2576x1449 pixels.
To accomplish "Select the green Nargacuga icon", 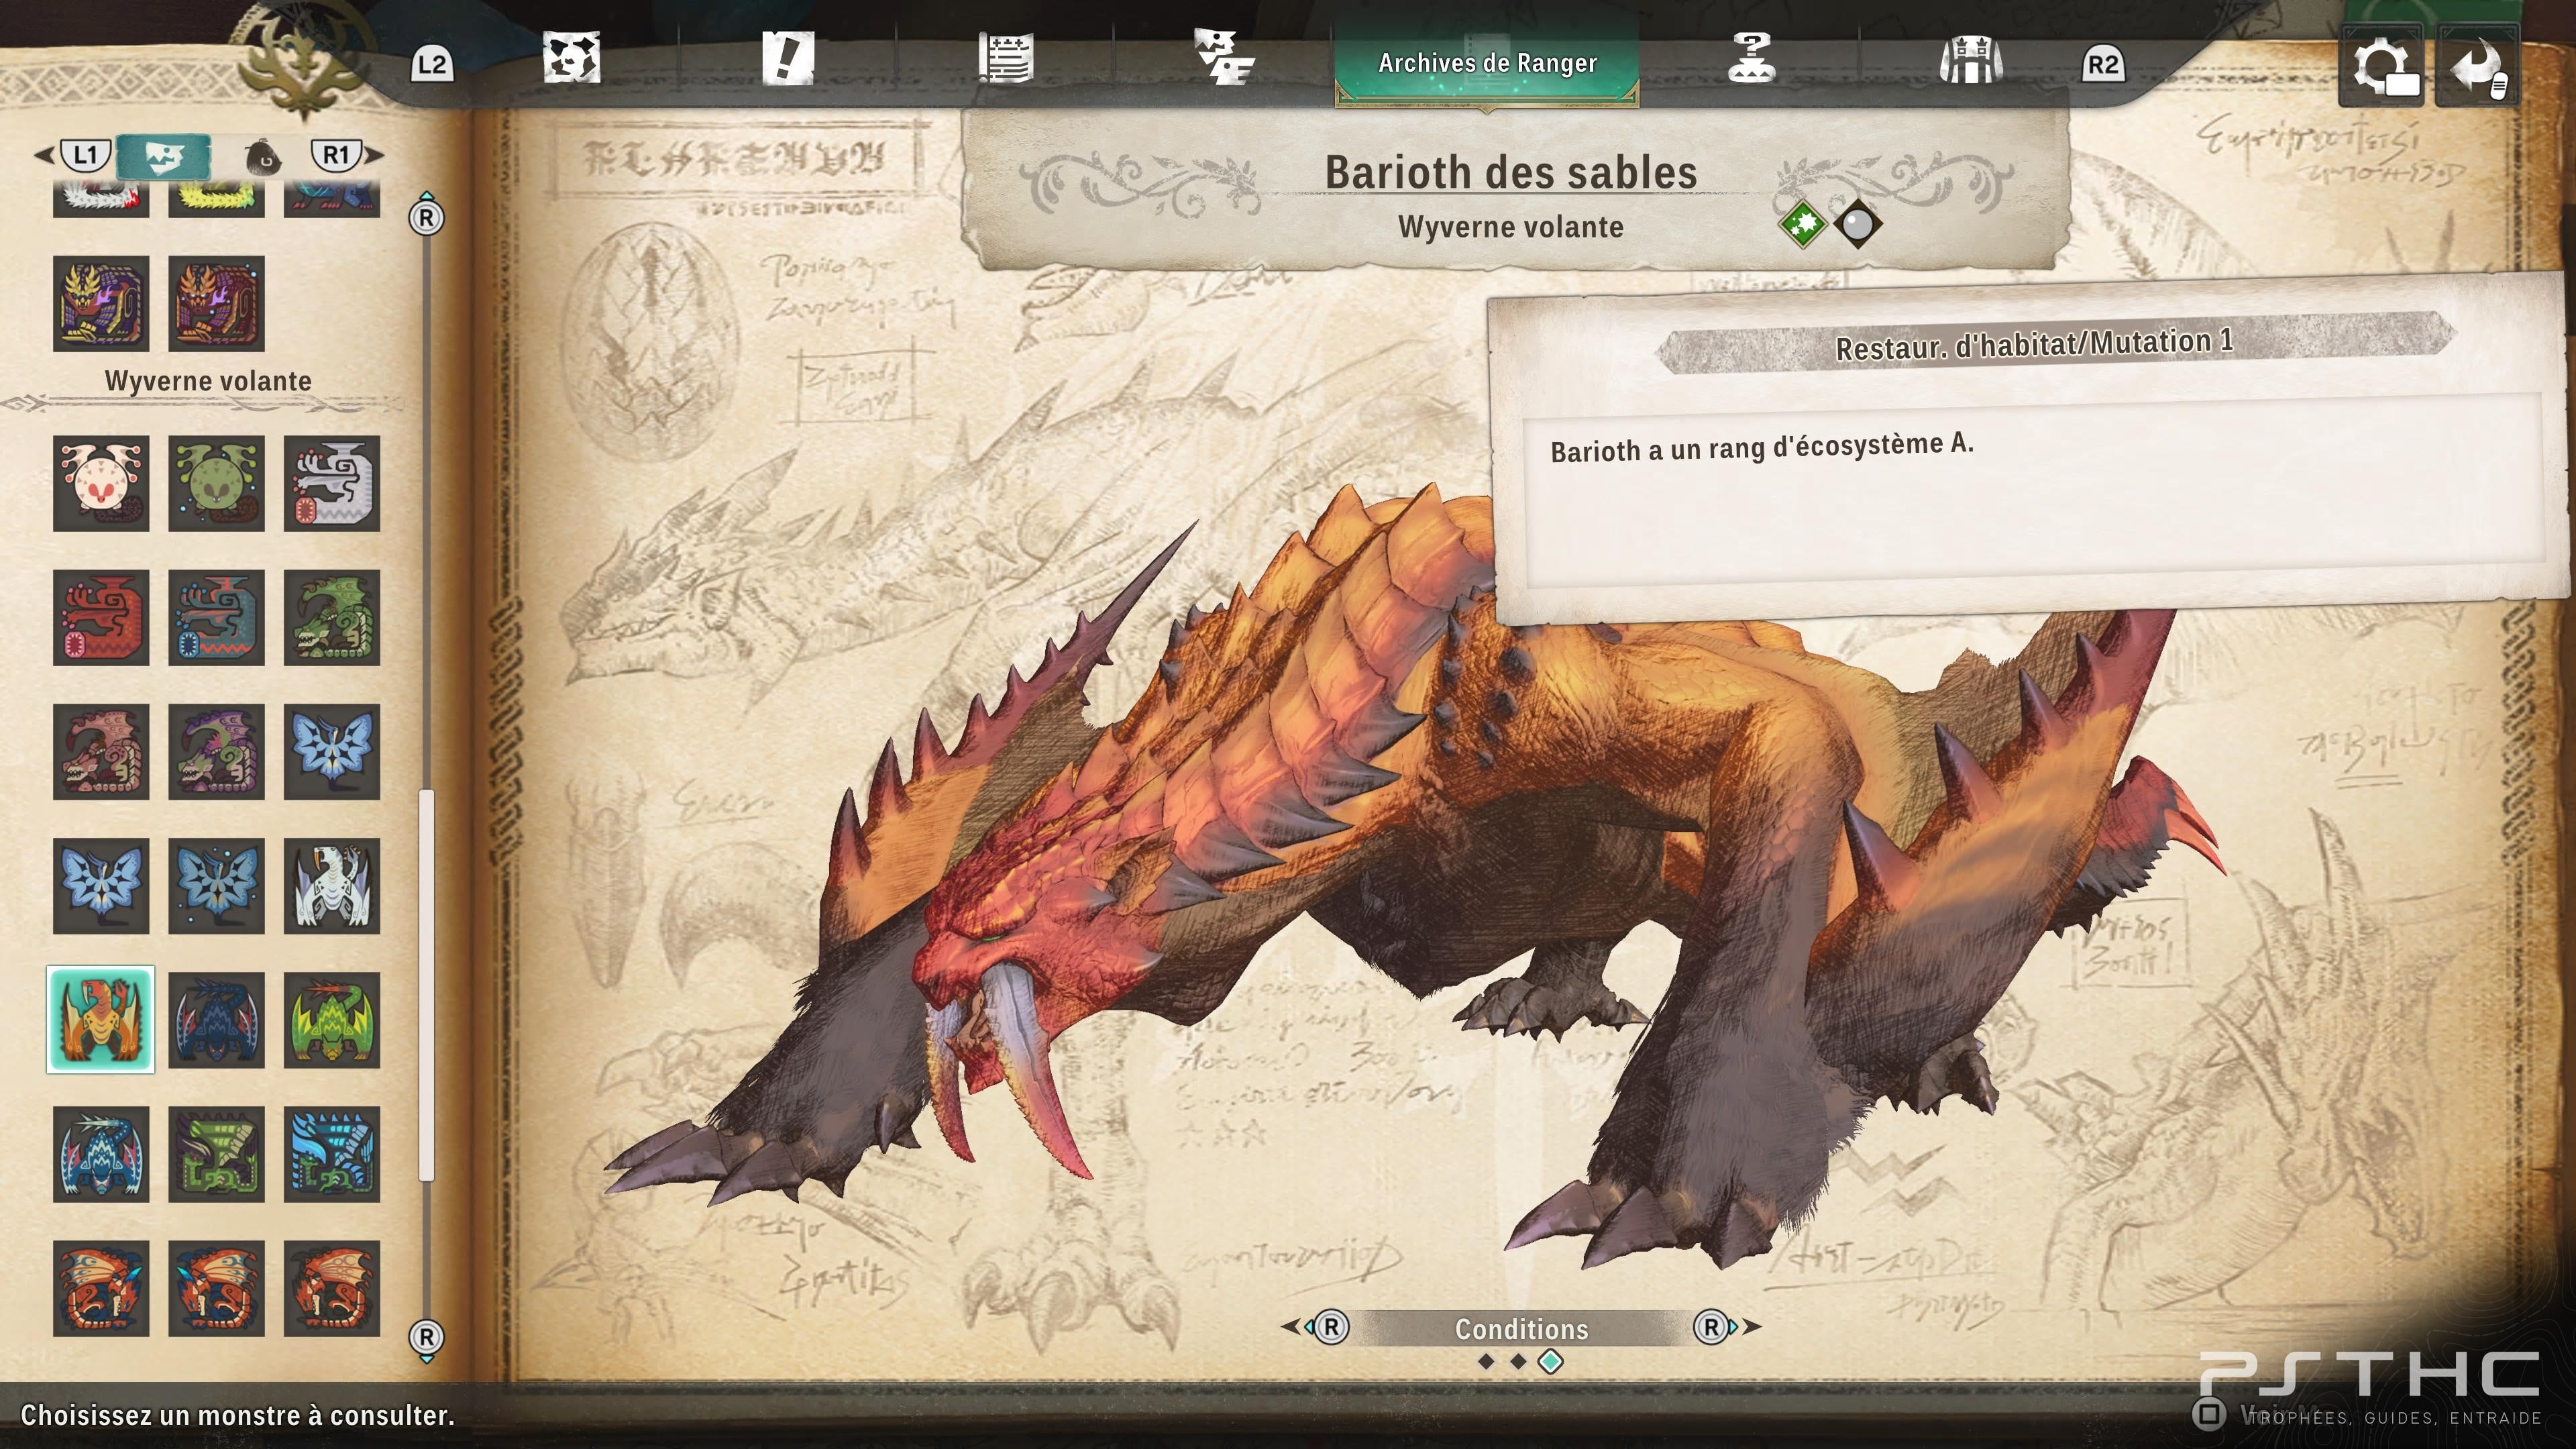I will click(x=332, y=1020).
